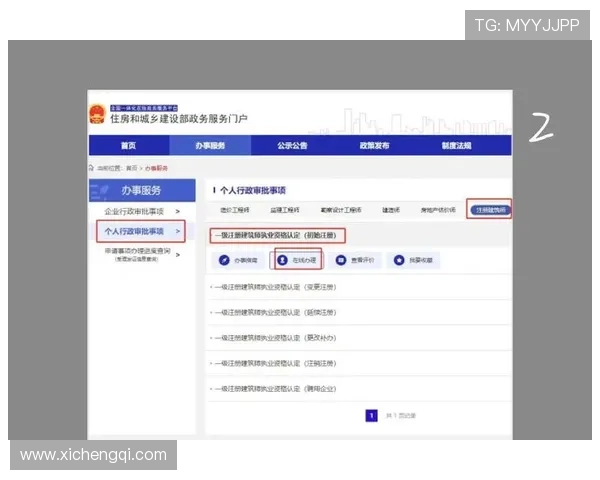Open the 政策发布 navigation item
600x480 pixels.
[x=374, y=145]
